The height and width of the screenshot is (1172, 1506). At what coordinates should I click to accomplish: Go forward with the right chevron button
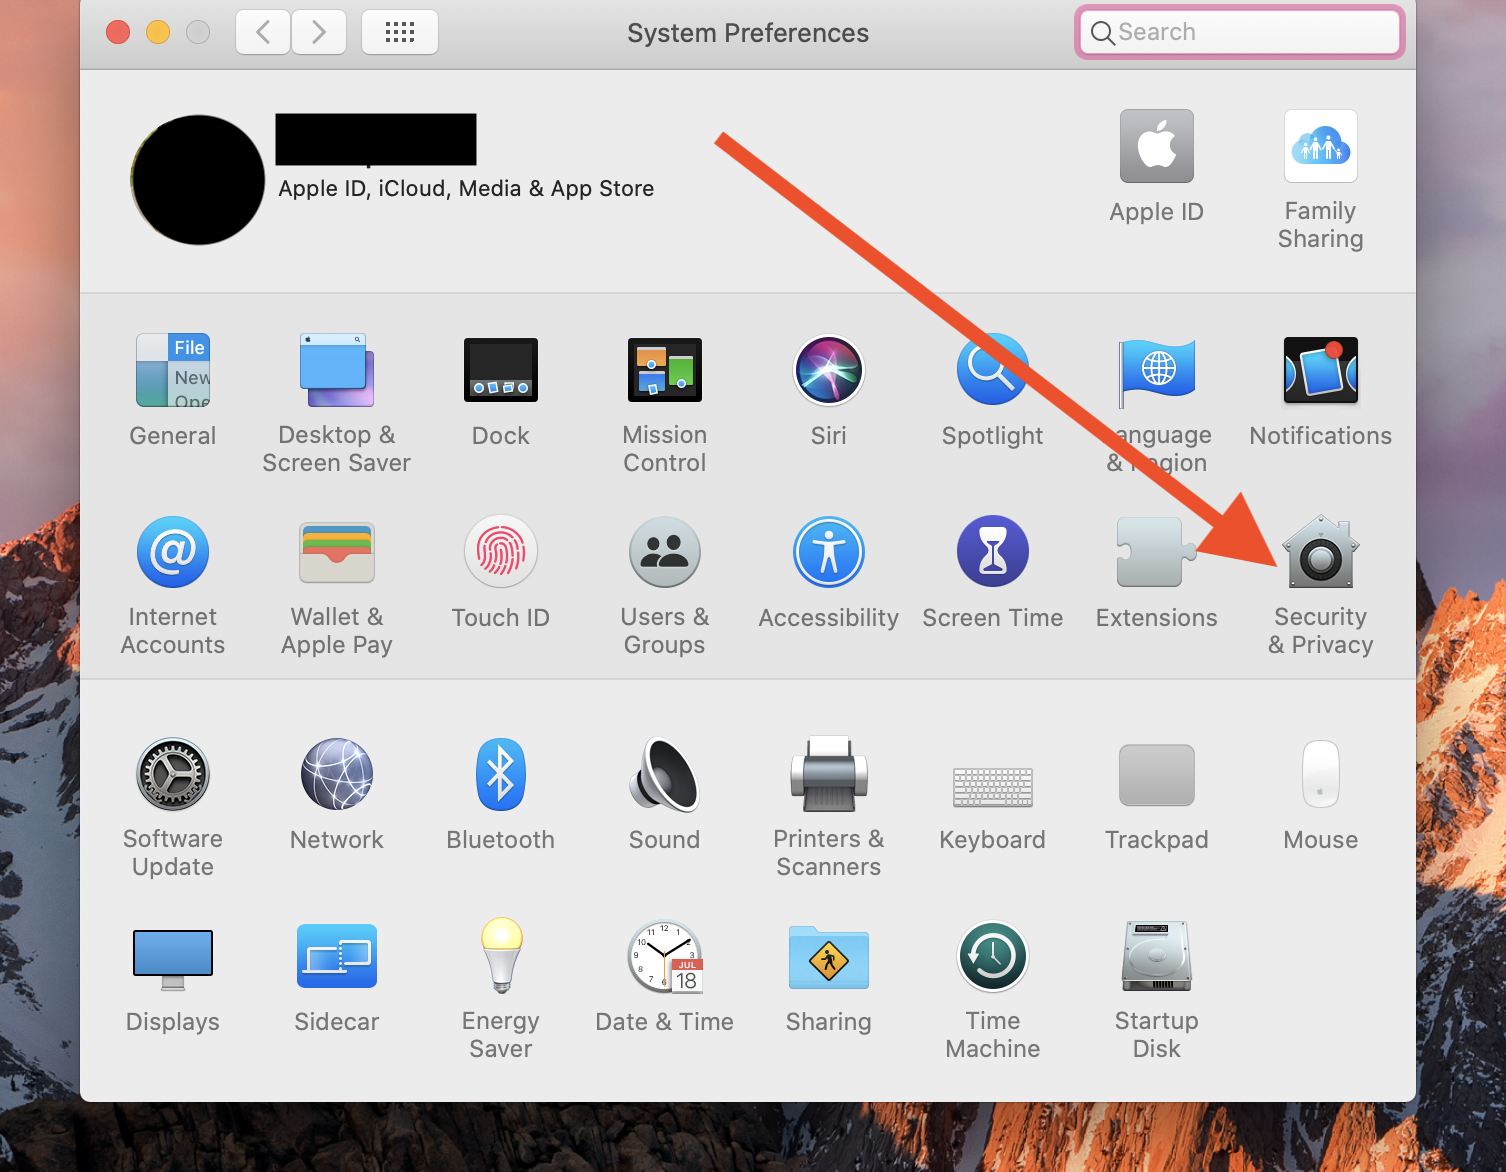tap(319, 32)
